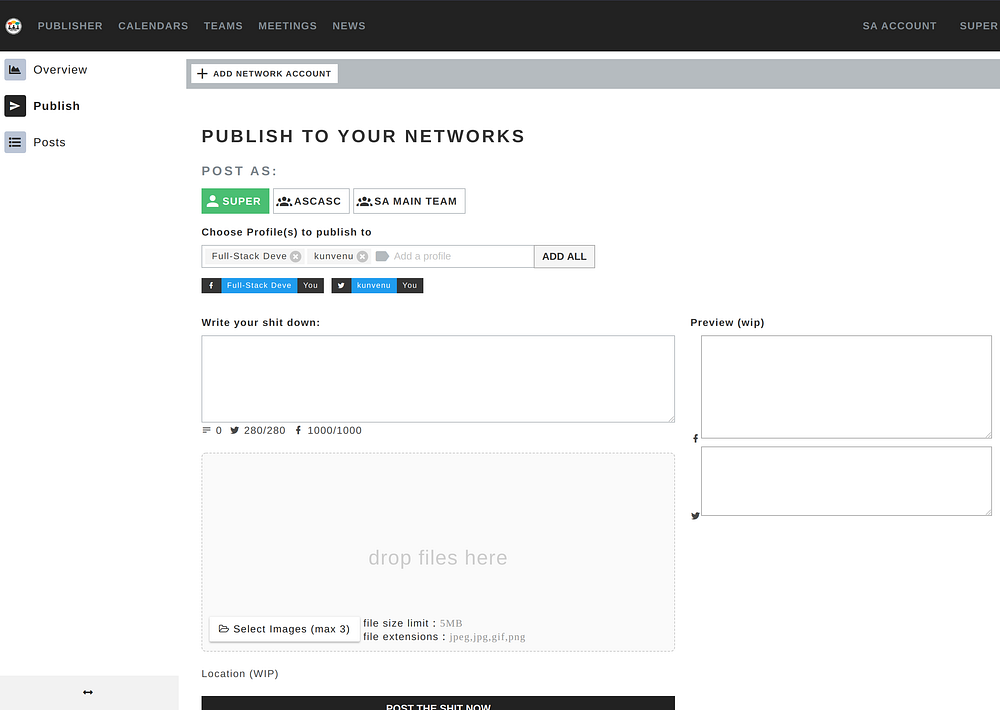Click the text length counter icon

coord(206,431)
